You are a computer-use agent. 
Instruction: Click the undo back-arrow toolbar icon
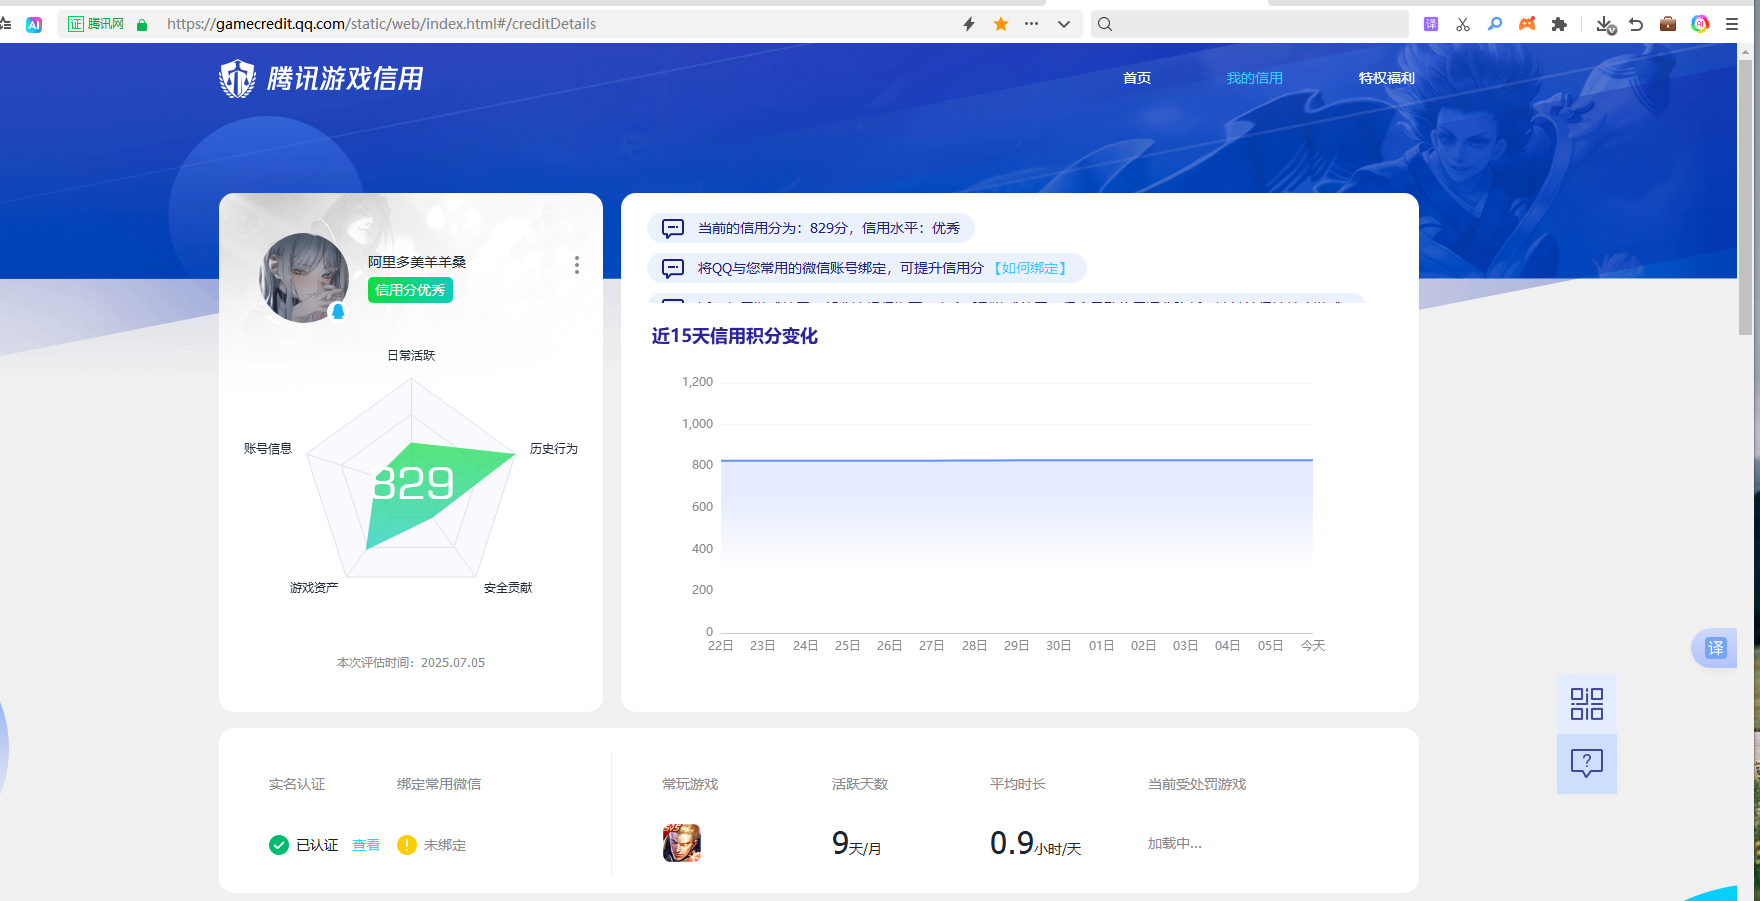tap(1636, 24)
